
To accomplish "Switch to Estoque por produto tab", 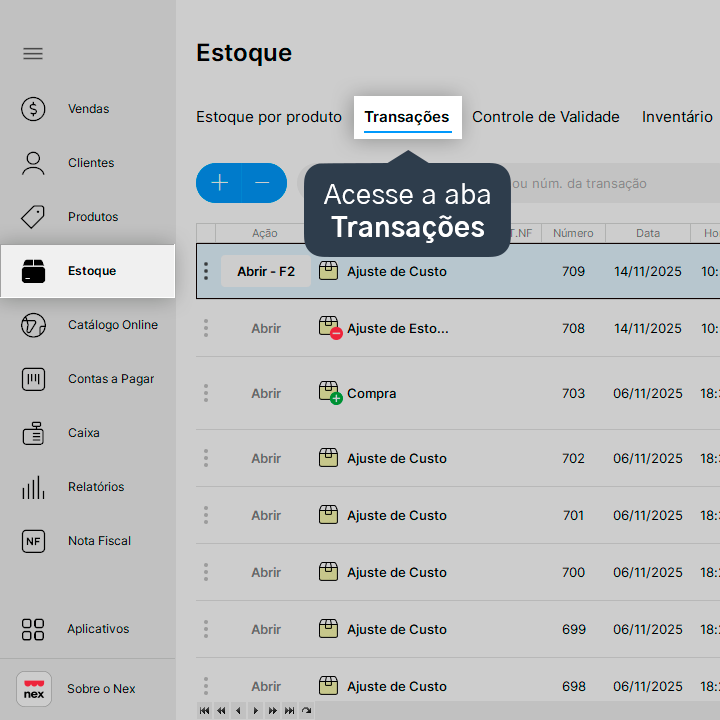I will 269,117.
